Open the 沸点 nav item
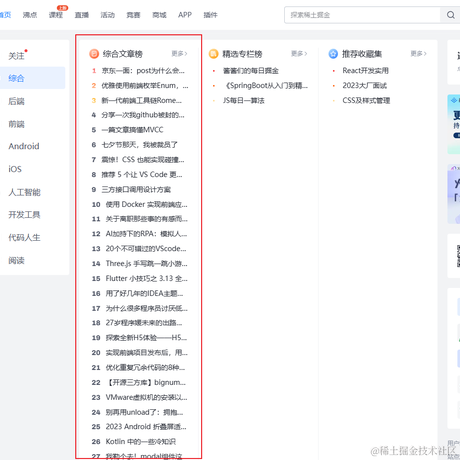Image resolution: width=460 pixels, height=460 pixels. [x=30, y=15]
